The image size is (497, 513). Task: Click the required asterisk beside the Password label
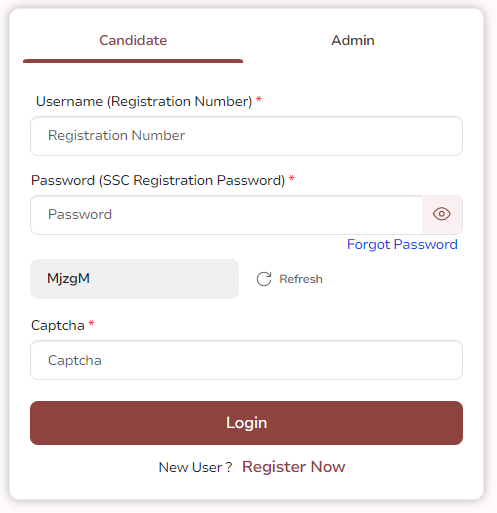292,178
